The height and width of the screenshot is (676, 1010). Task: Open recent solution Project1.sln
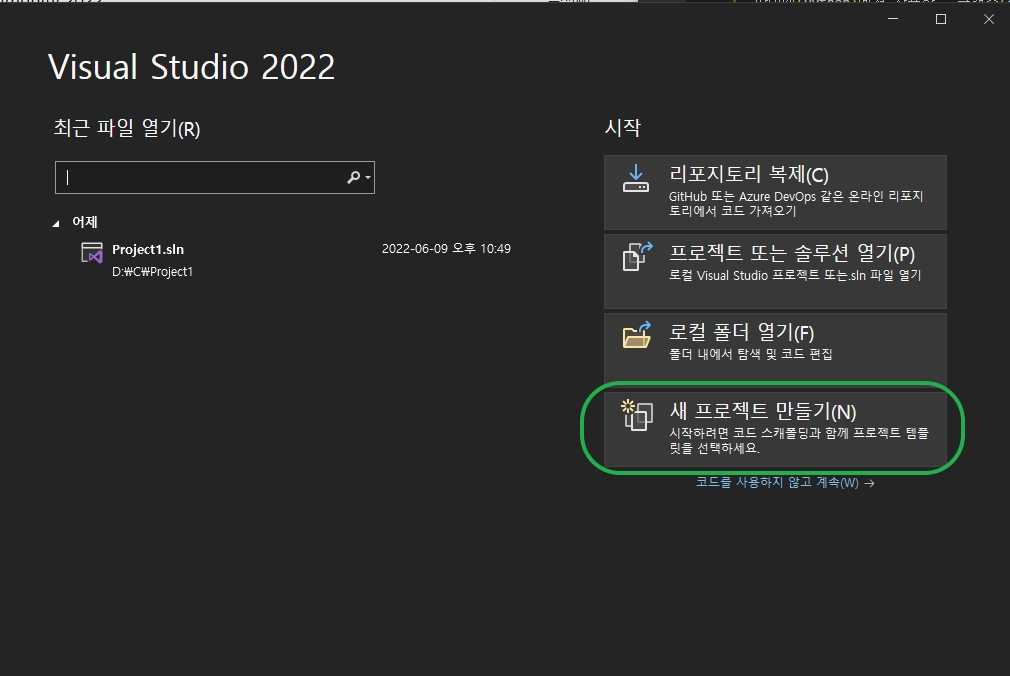pyautogui.click(x=296, y=260)
